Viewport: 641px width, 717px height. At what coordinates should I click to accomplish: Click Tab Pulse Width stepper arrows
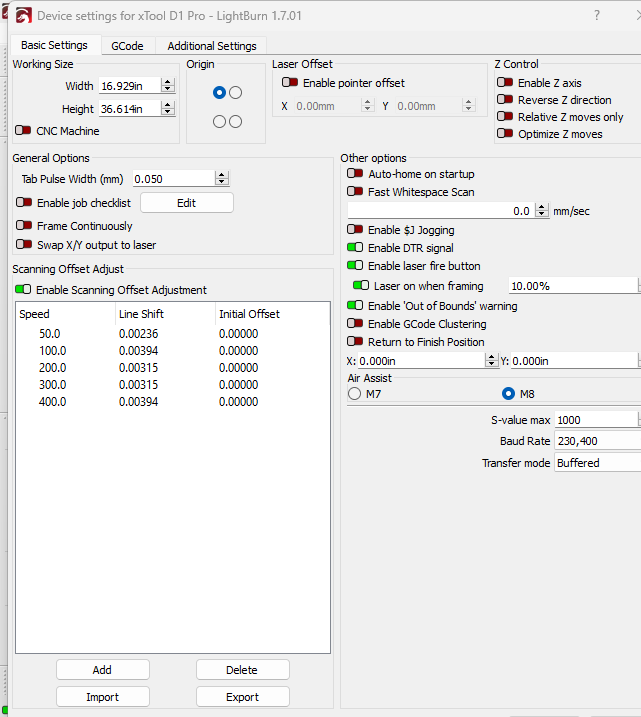222,178
